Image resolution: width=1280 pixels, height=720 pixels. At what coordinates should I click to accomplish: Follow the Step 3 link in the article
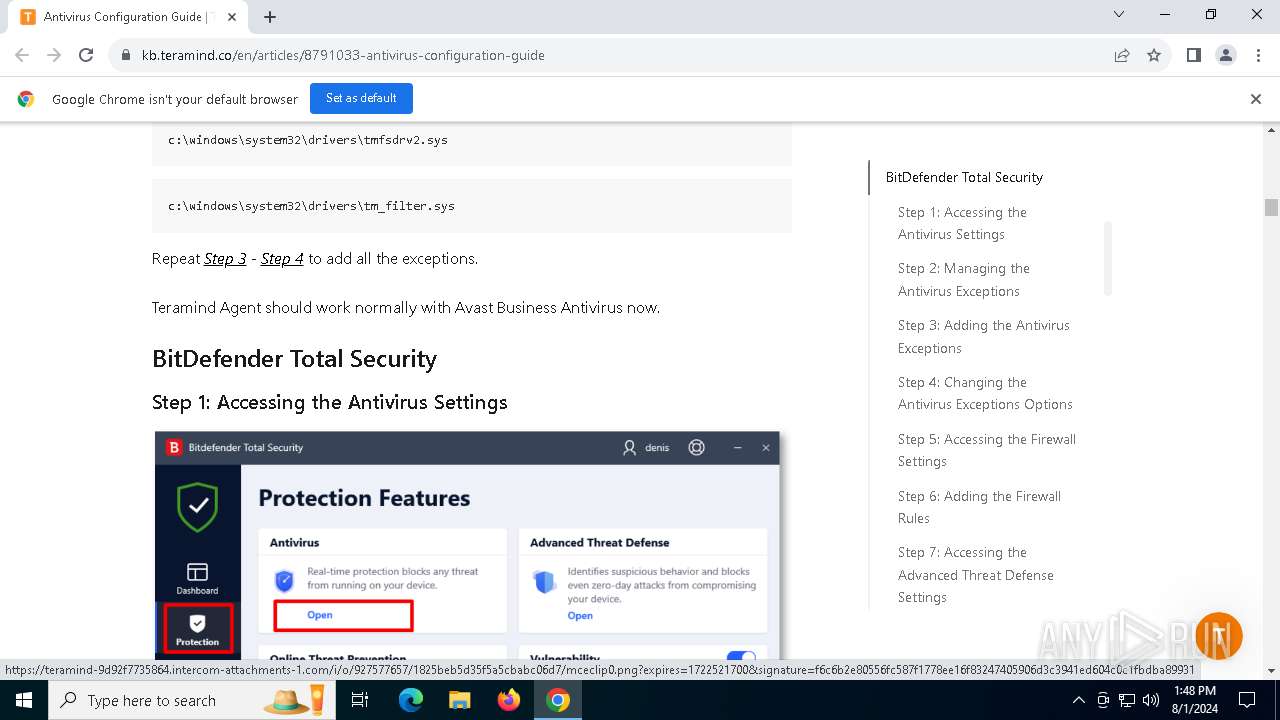click(x=225, y=259)
